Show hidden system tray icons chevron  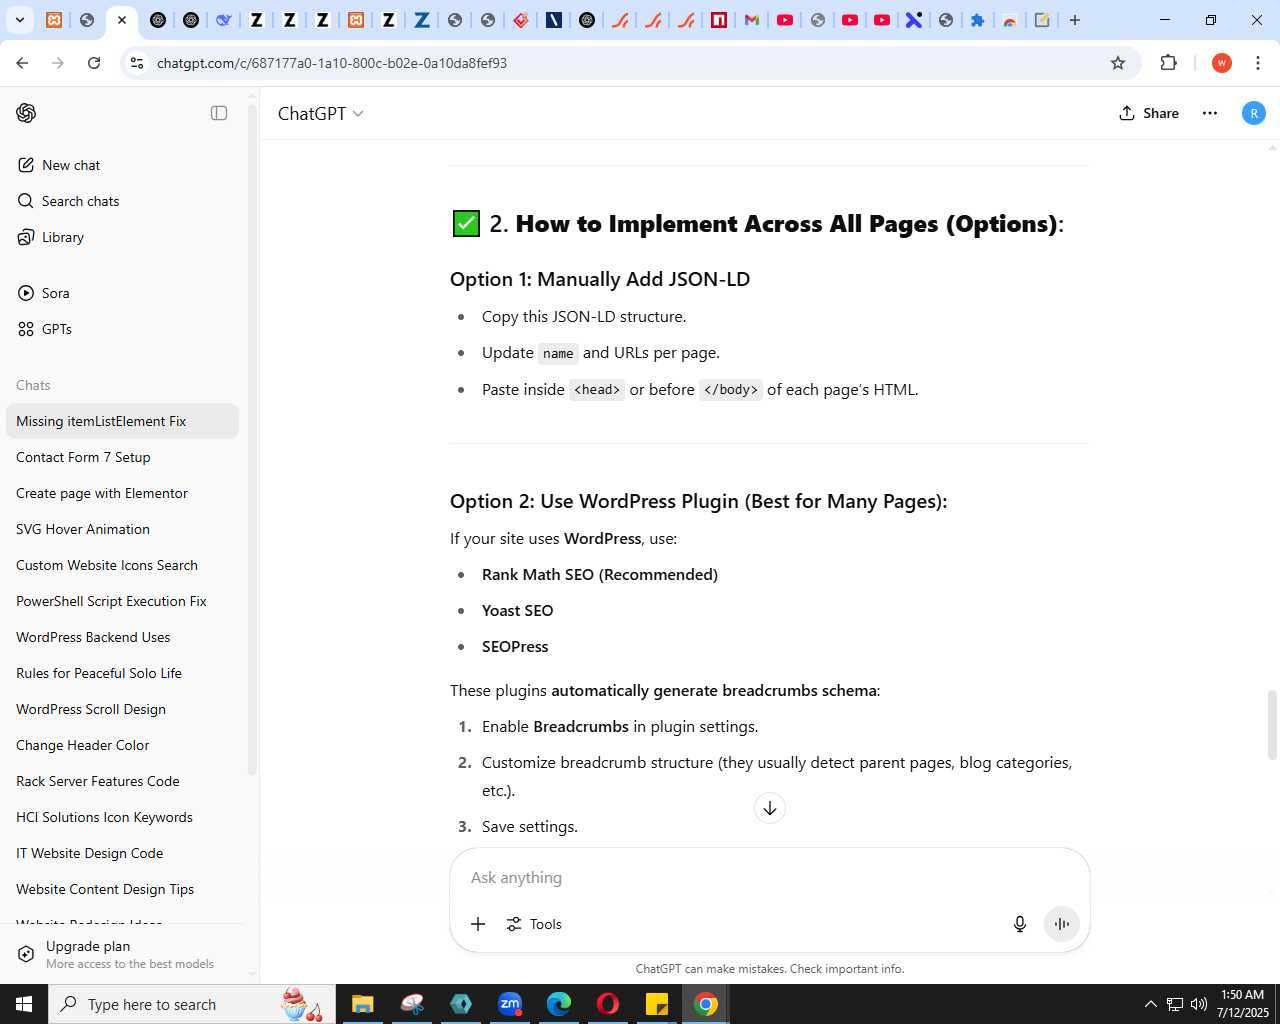1150,1004
